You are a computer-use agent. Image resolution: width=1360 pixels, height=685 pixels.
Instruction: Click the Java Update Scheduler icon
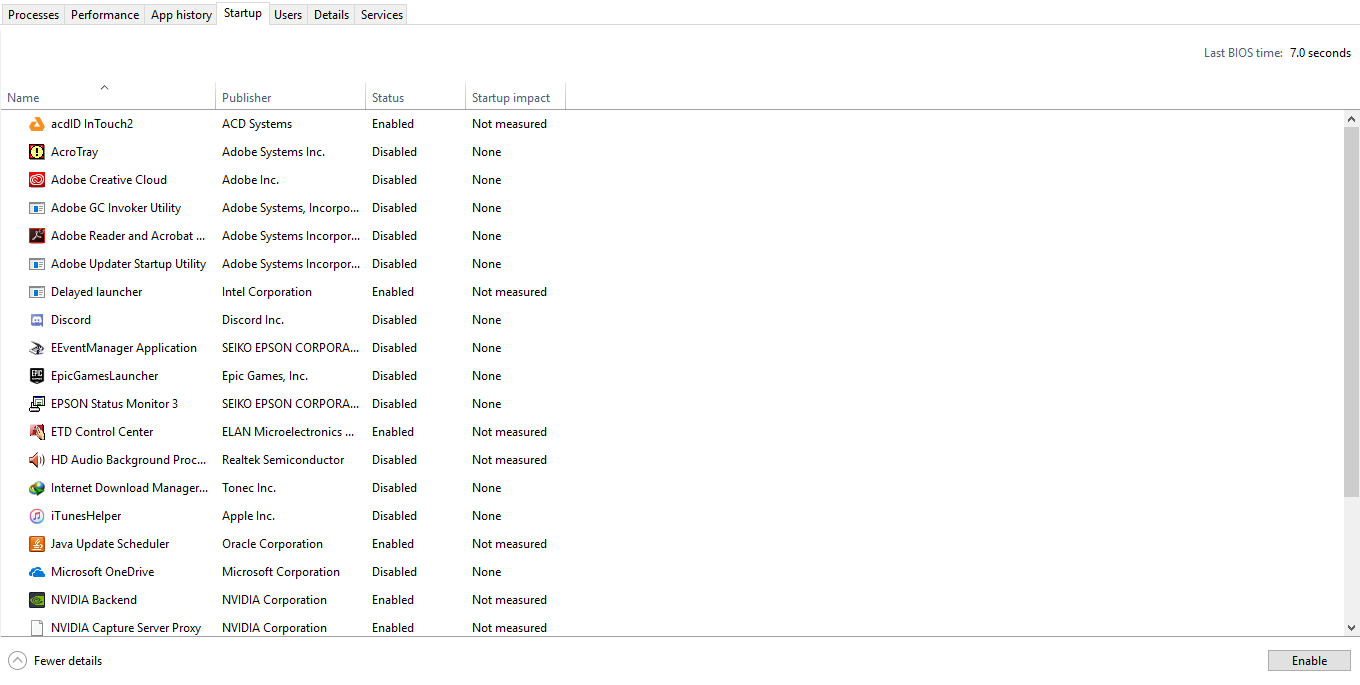[x=37, y=544]
